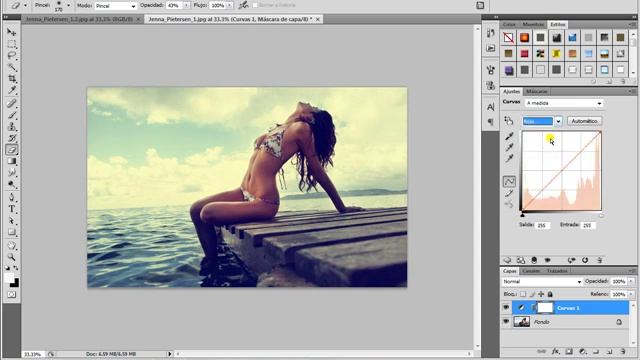Select the Pen tool
Image resolution: width=640 pixels, height=360 pixels.
(x=12, y=198)
